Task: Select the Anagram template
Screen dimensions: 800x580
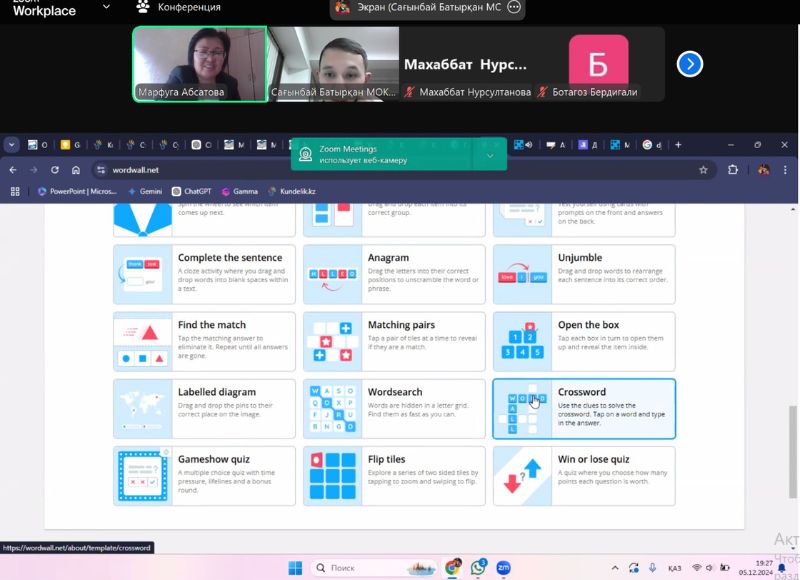Action: click(394, 274)
